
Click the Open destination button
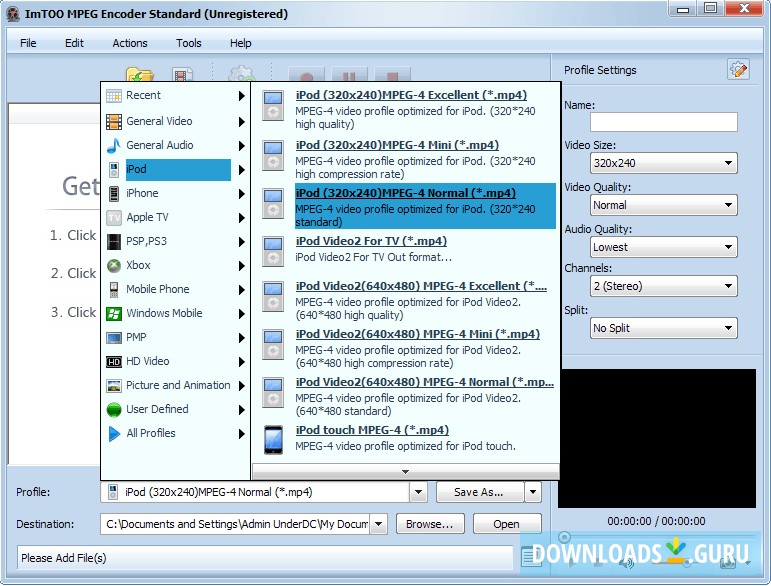pos(507,524)
